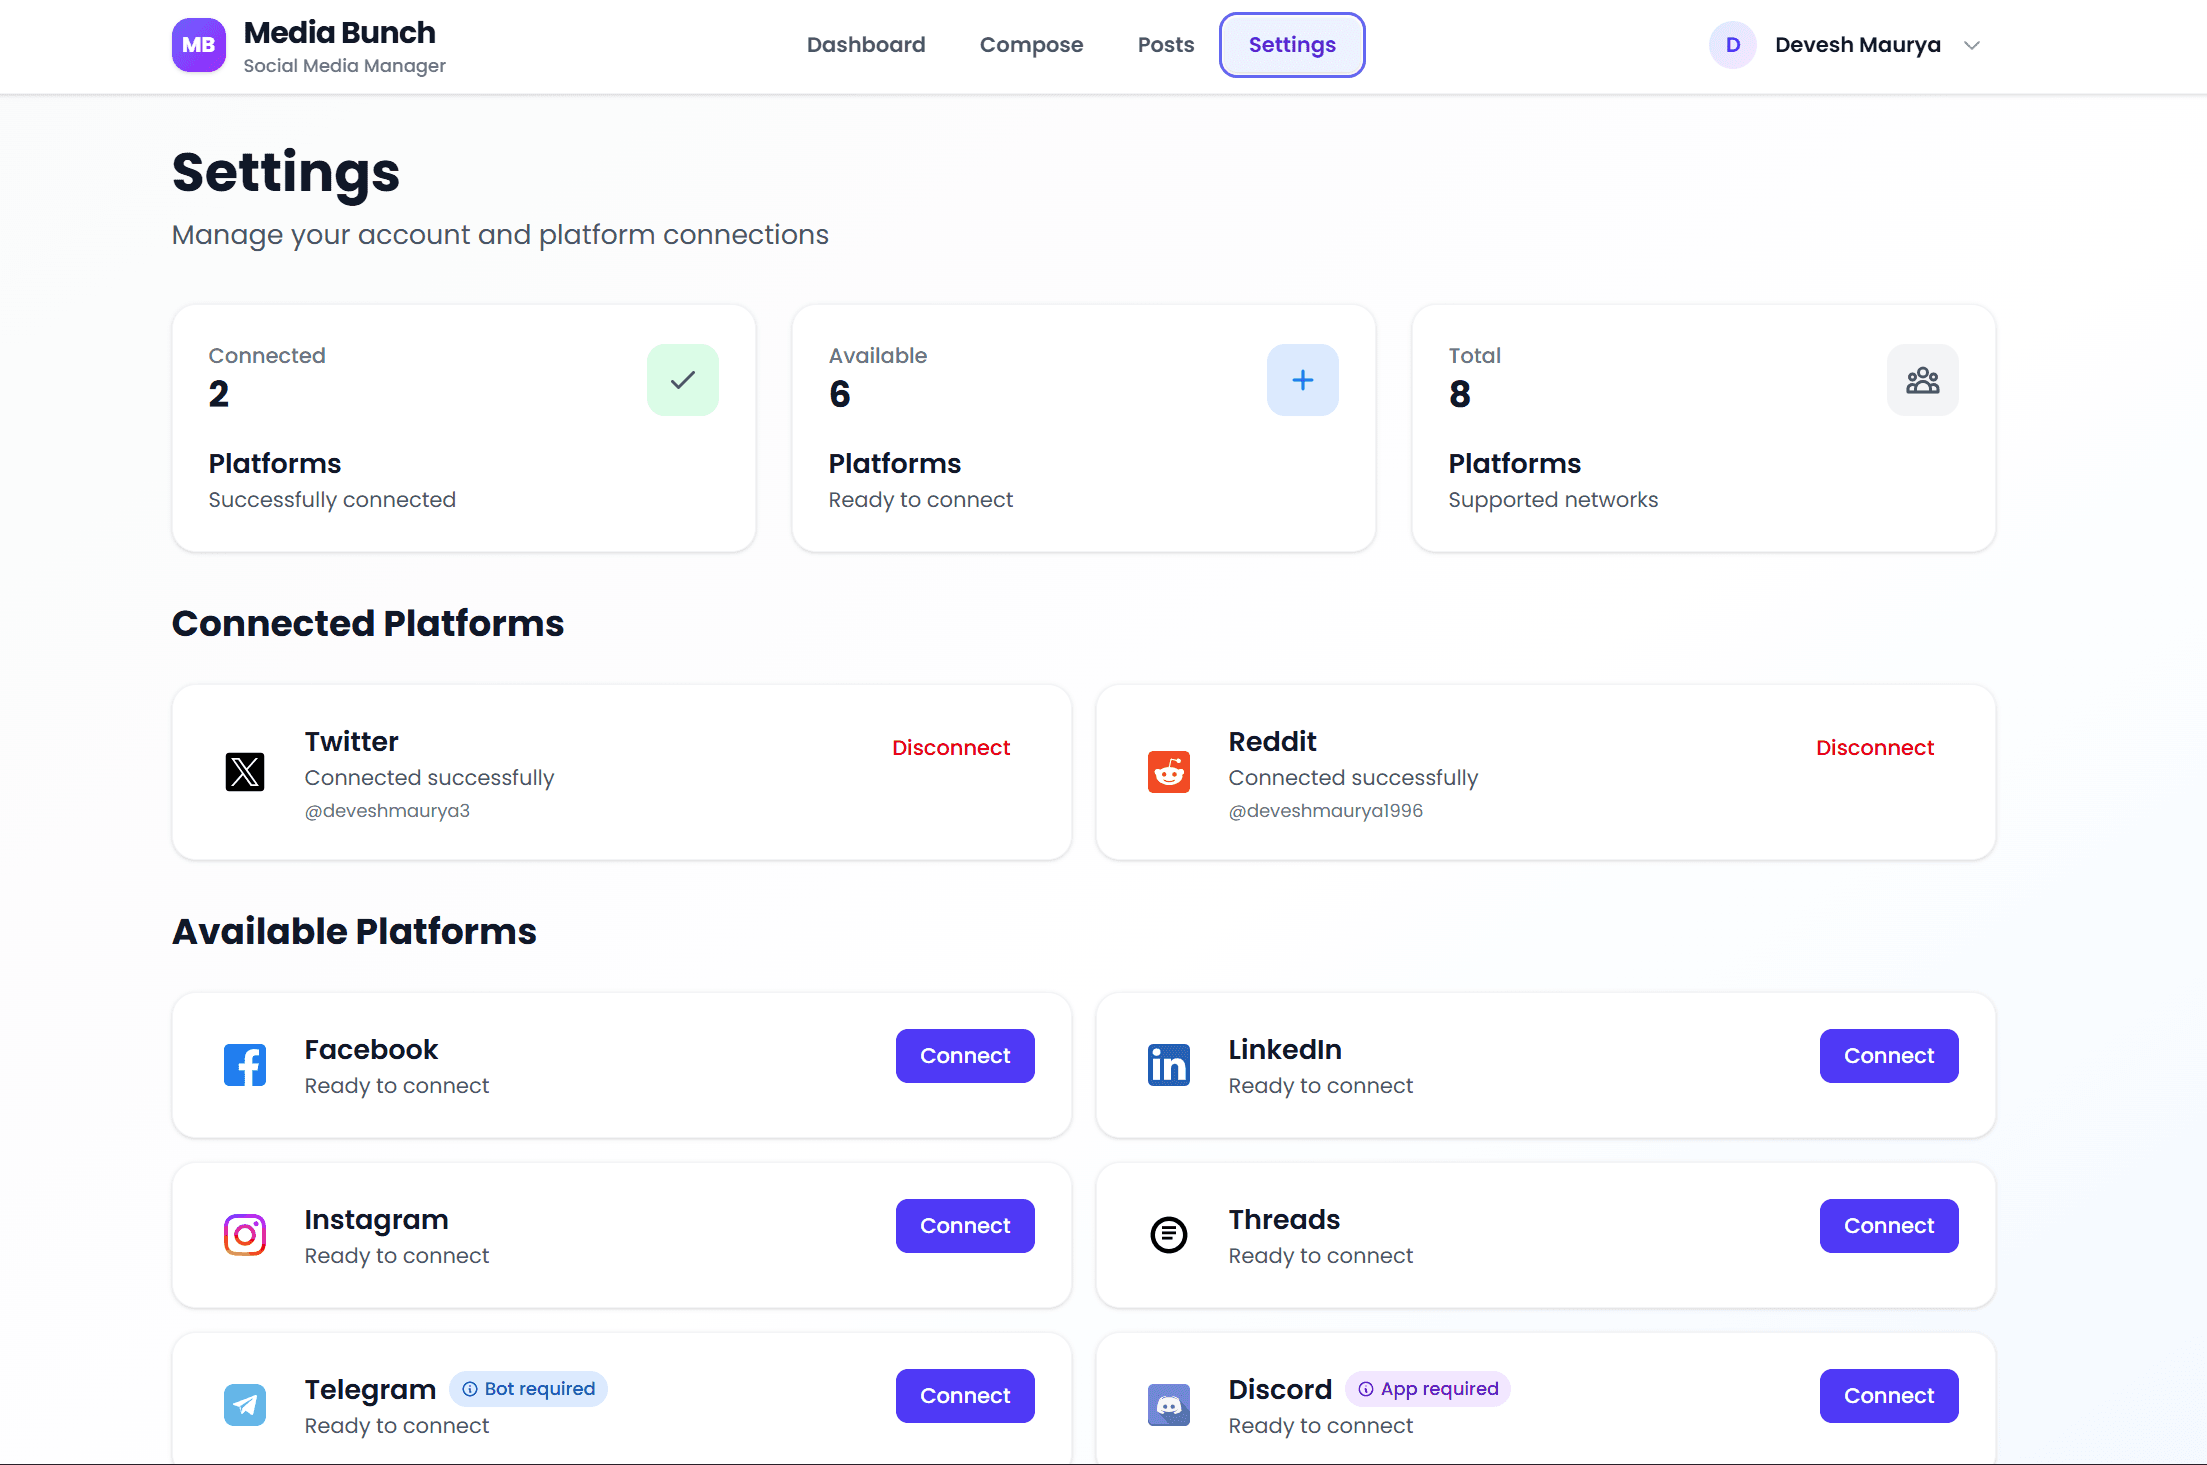Click the D user avatar circle

click(1733, 45)
